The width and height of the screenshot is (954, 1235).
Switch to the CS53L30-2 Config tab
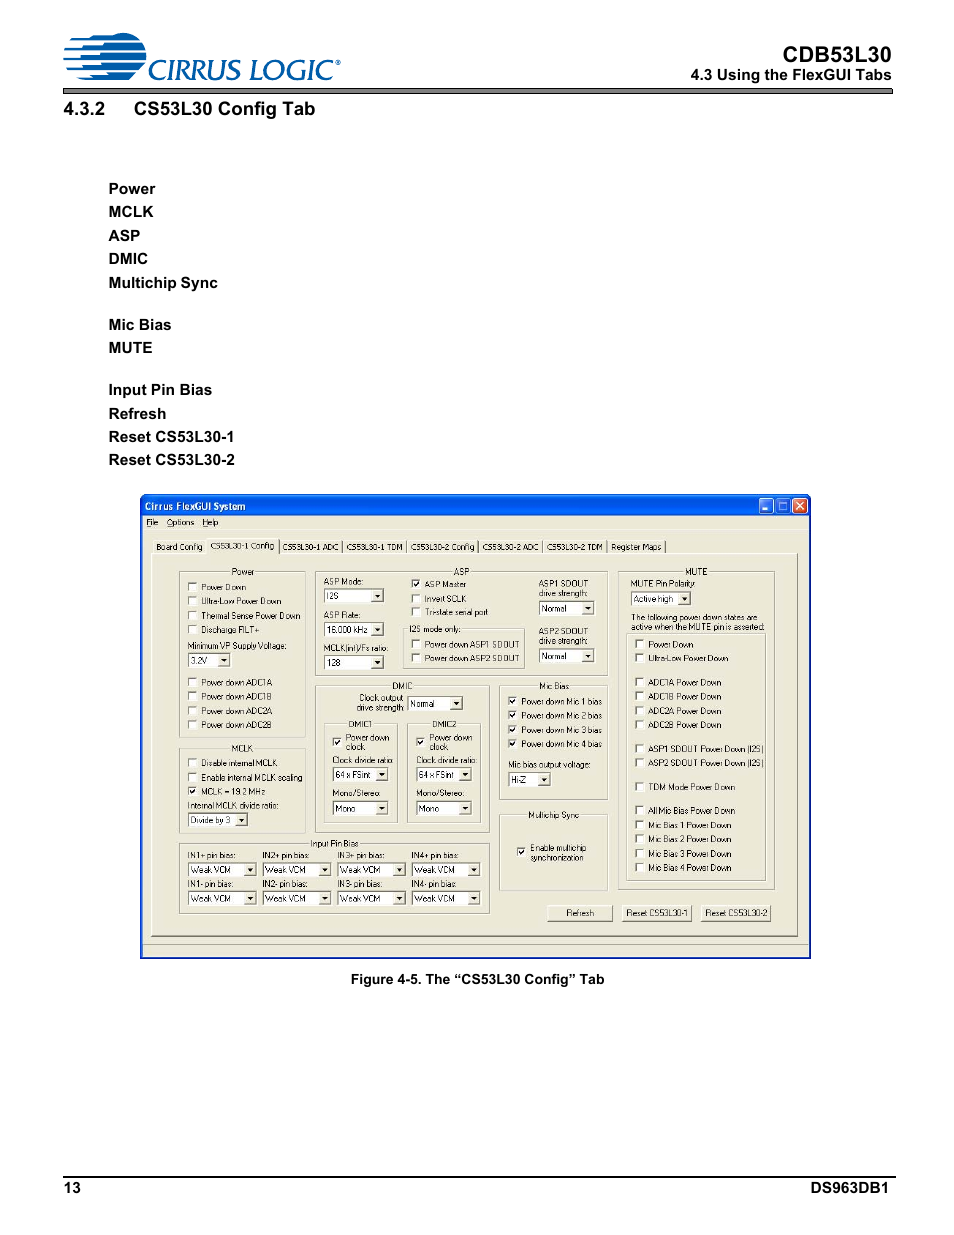(x=442, y=547)
